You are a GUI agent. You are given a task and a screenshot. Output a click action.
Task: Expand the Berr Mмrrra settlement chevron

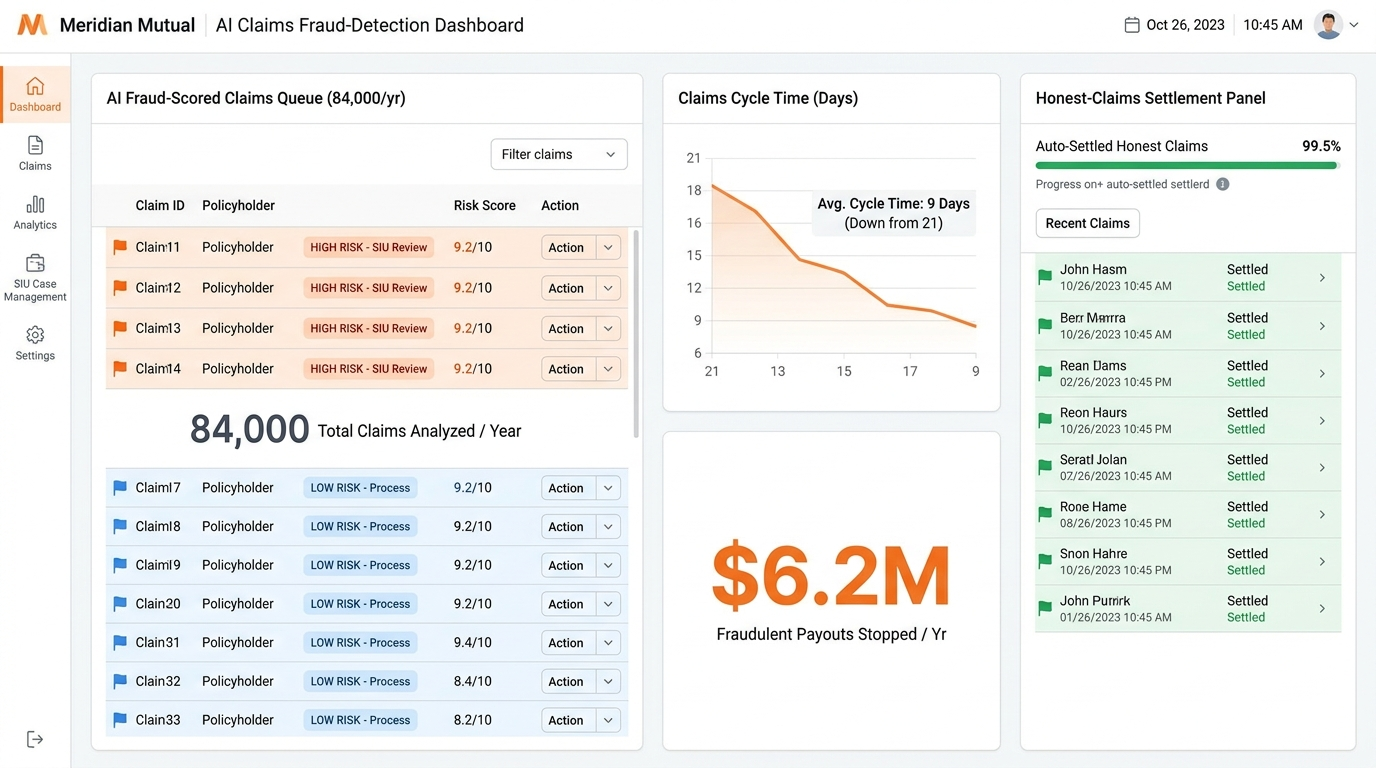(x=1322, y=326)
